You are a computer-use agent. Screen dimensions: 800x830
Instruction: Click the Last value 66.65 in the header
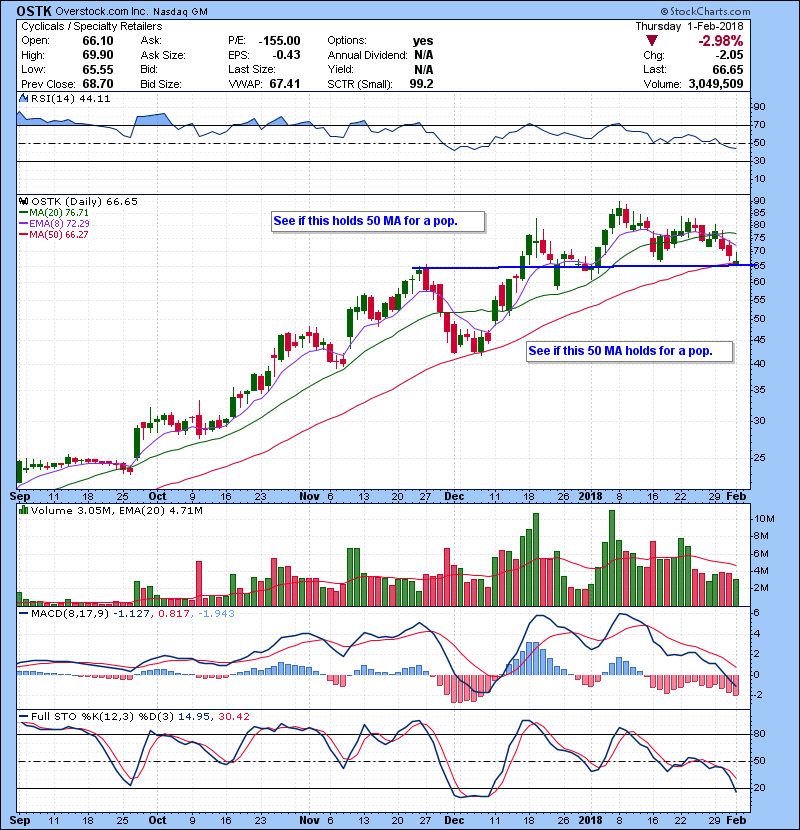coord(727,69)
